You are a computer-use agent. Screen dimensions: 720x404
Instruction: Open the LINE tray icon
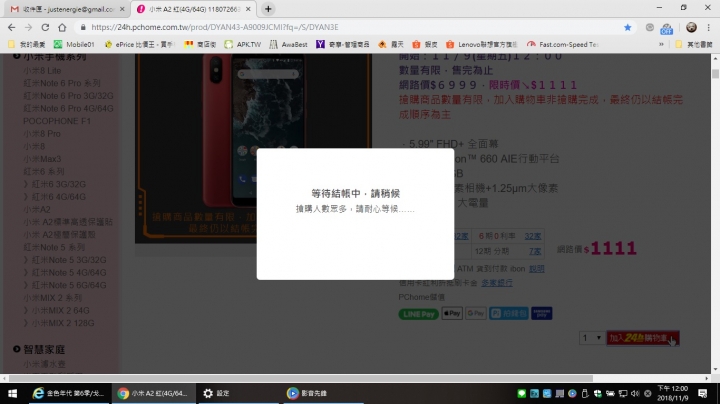point(522,393)
